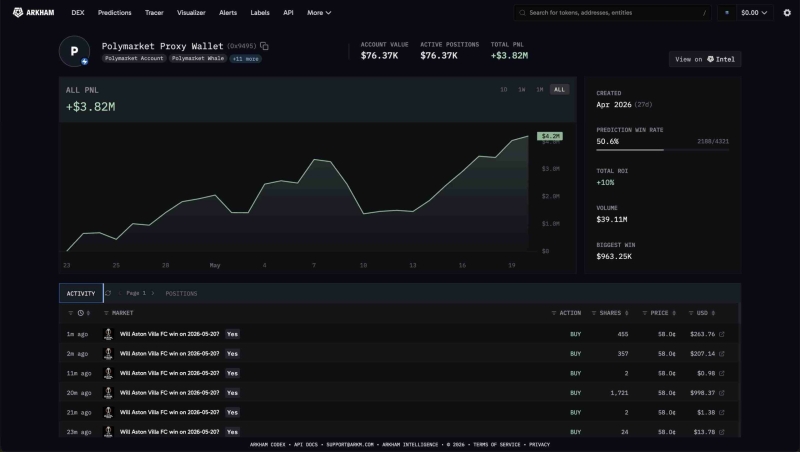This screenshot has width=800, height=452.
Task: Click the search magnifier icon
Action: pos(522,13)
